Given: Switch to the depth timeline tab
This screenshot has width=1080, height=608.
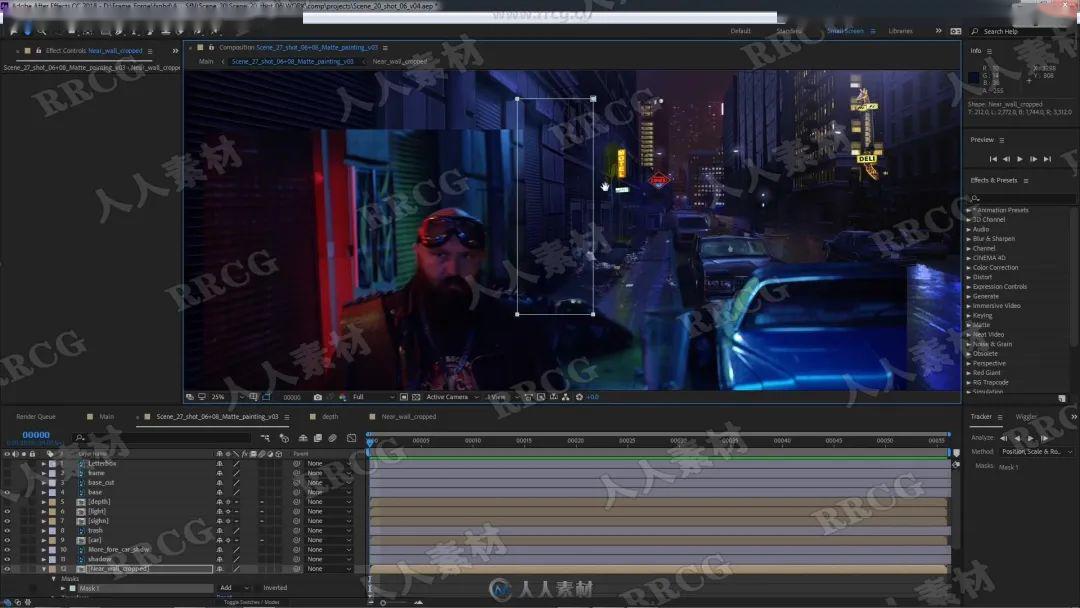Looking at the screenshot, I should click(x=330, y=417).
